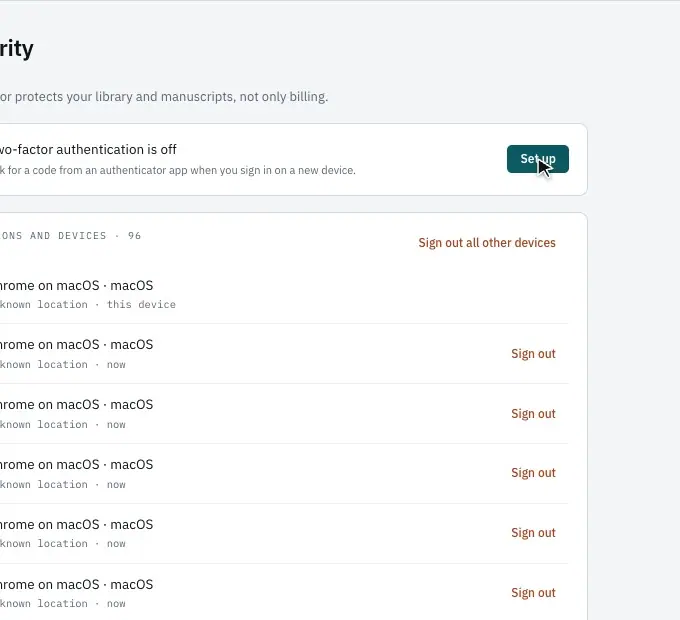Viewport: 680px width, 620px height.
Task: Sign out the fifth session in the list
Action: tap(533, 532)
